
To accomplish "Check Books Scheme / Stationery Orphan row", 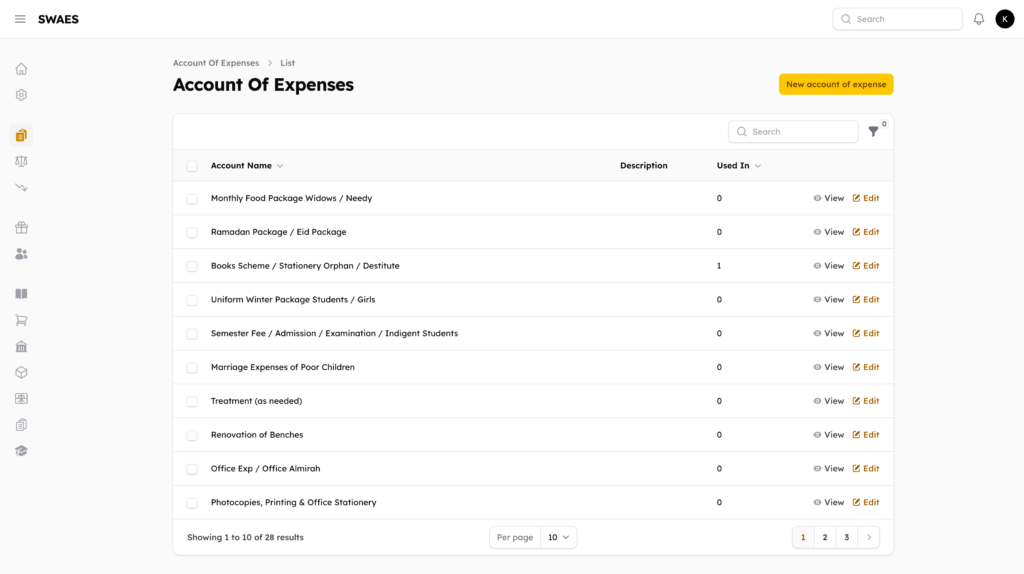I will pyautogui.click(x=192, y=266).
